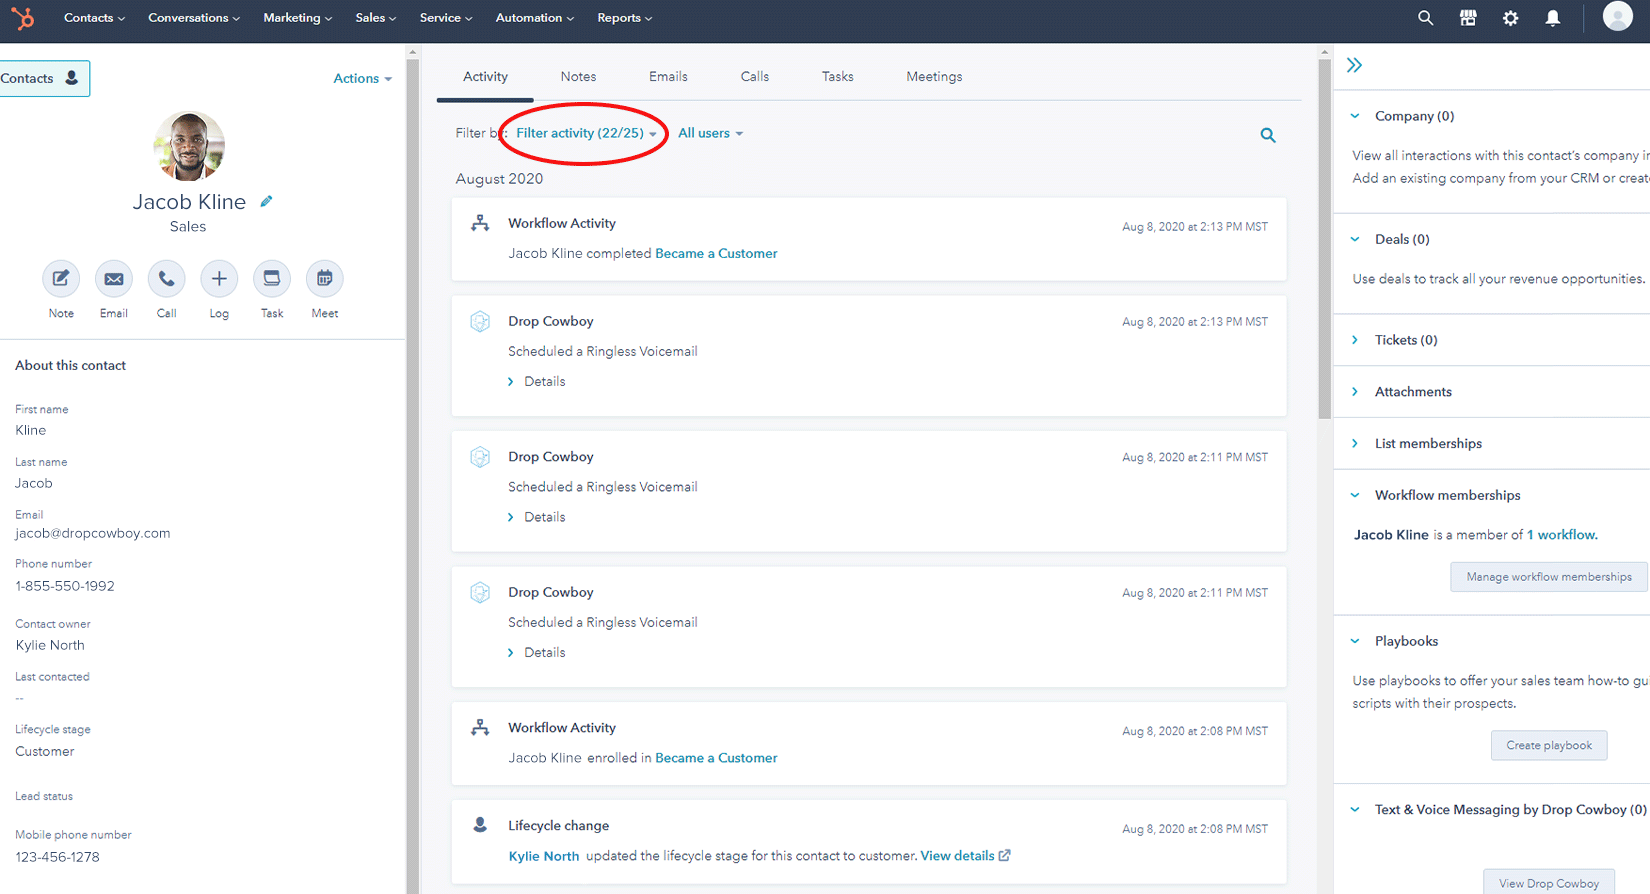Image resolution: width=1650 pixels, height=894 pixels.
Task: Open the Automation menu
Action: (535, 18)
